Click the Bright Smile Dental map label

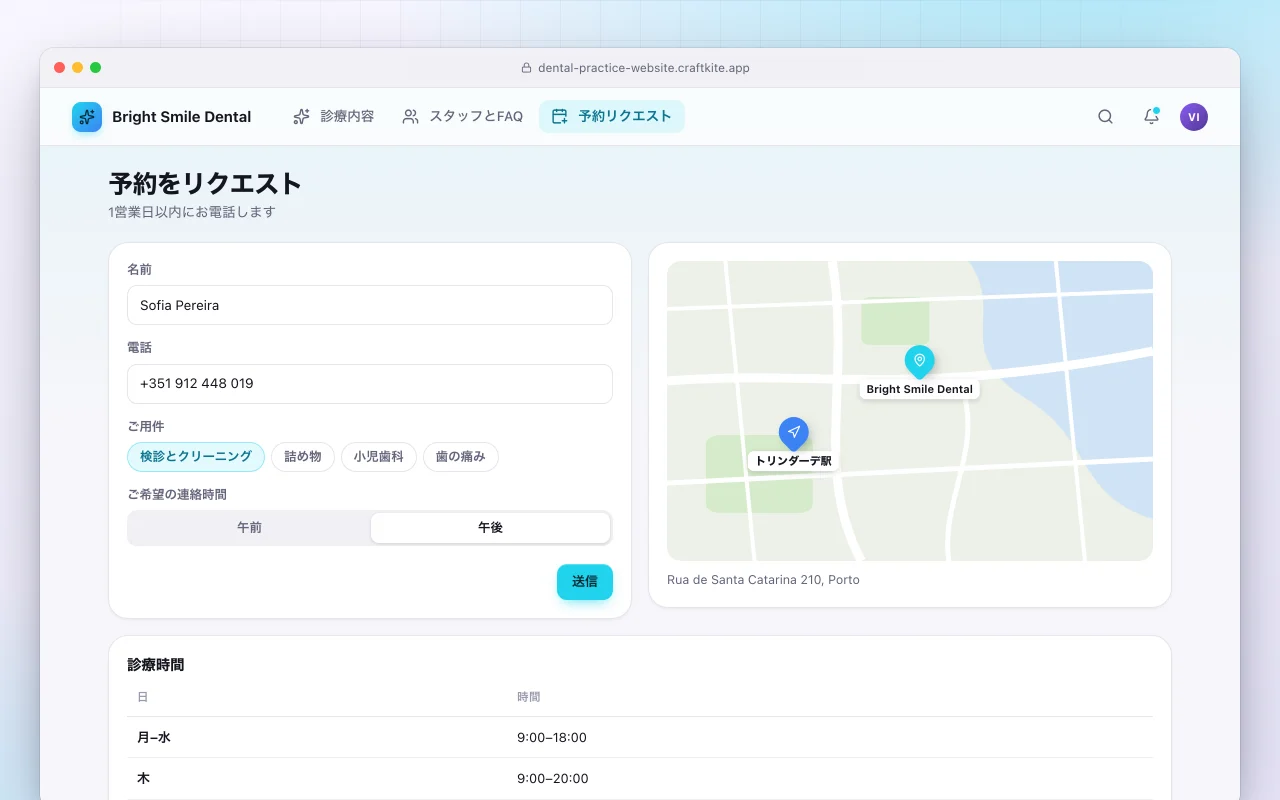(920, 390)
